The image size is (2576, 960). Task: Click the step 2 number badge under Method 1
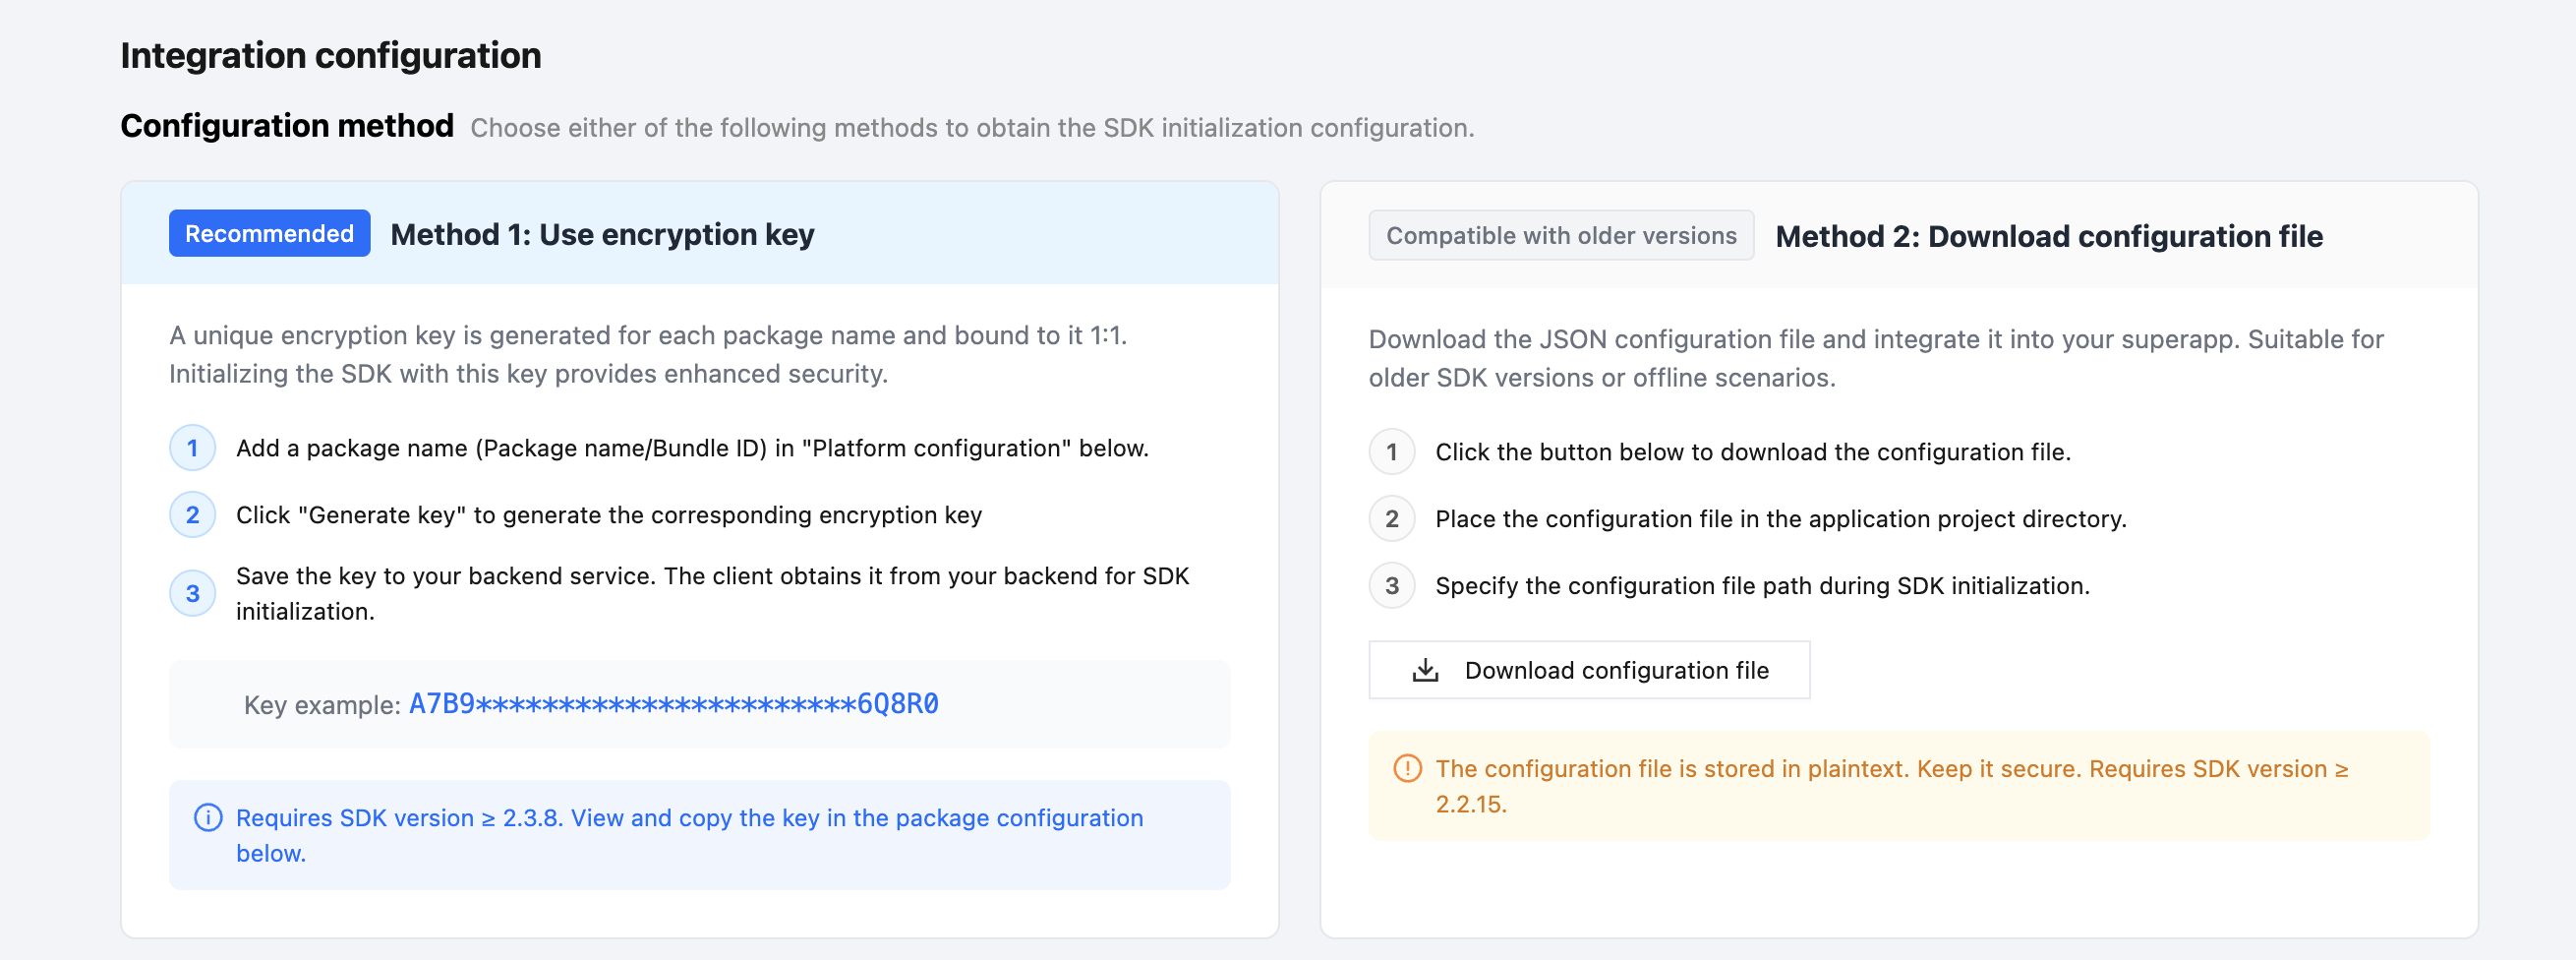tap(192, 515)
